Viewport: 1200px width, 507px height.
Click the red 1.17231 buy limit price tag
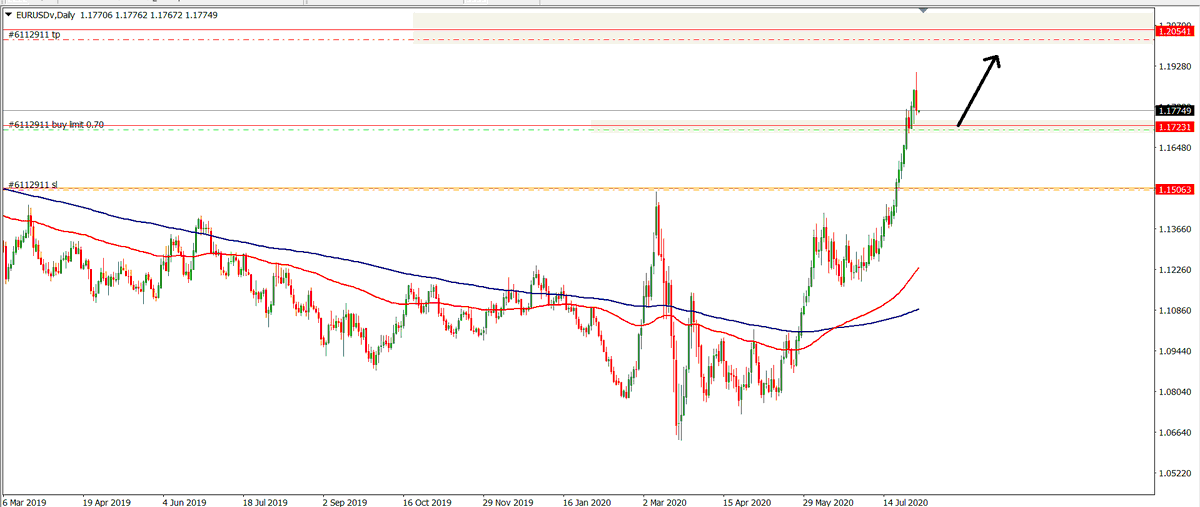(1174, 127)
